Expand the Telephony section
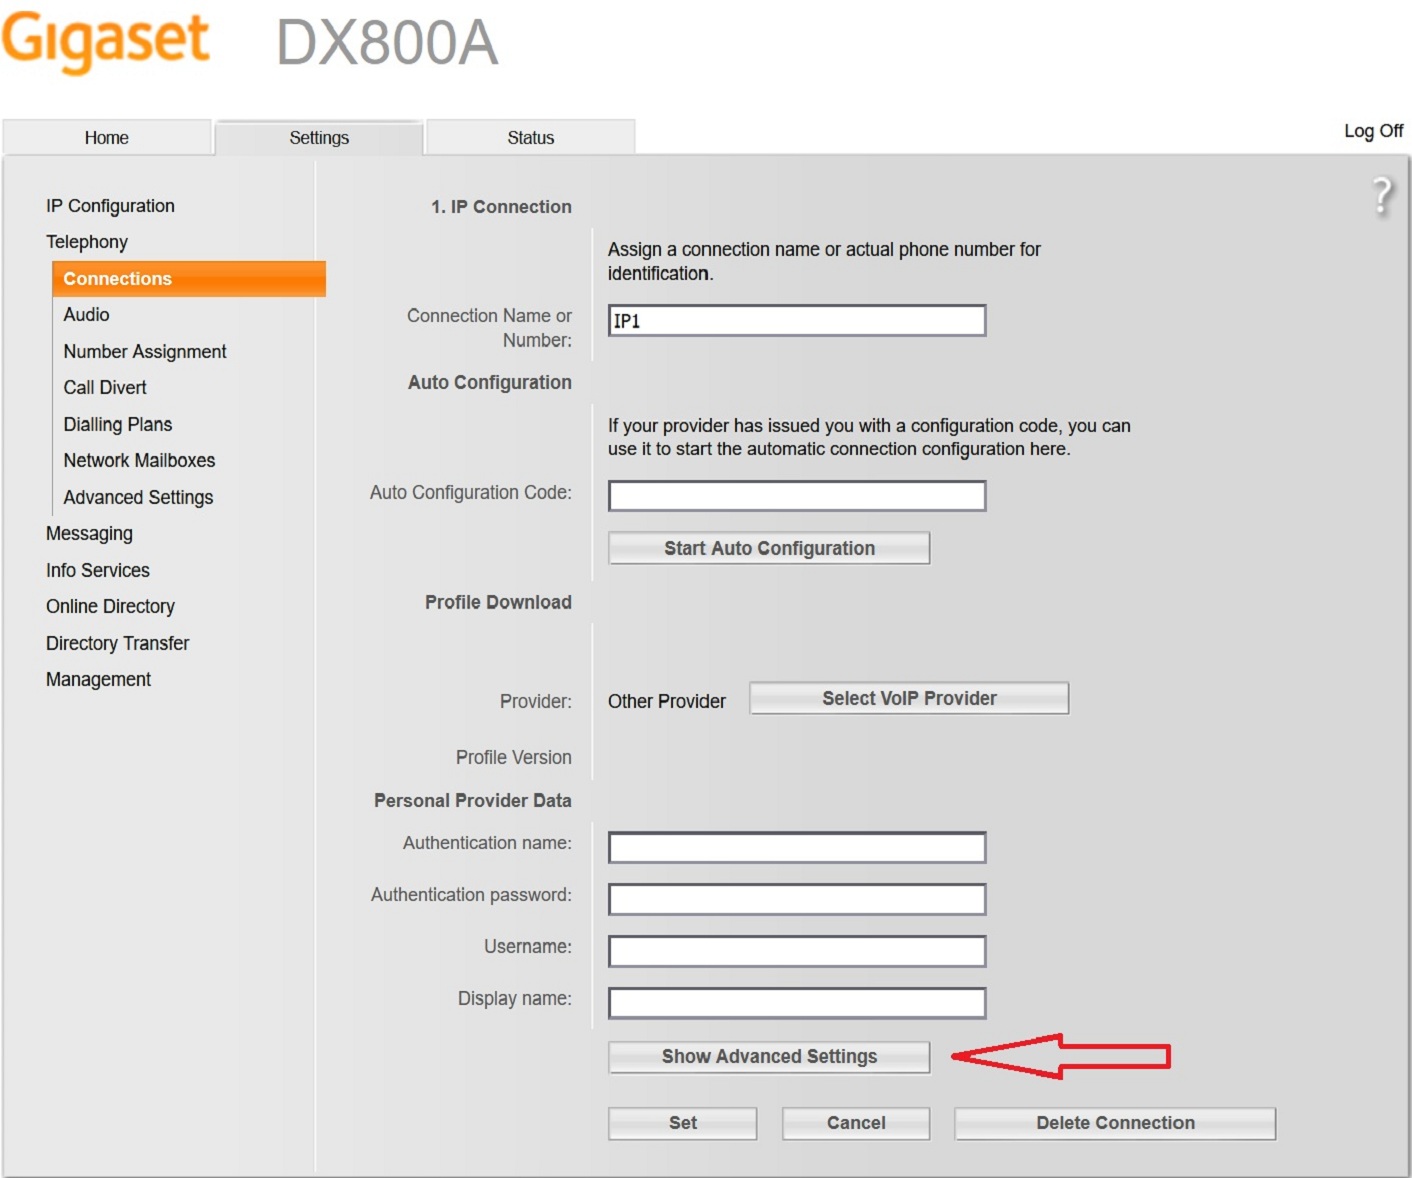This screenshot has height=1178, width=1412. point(87,242)
